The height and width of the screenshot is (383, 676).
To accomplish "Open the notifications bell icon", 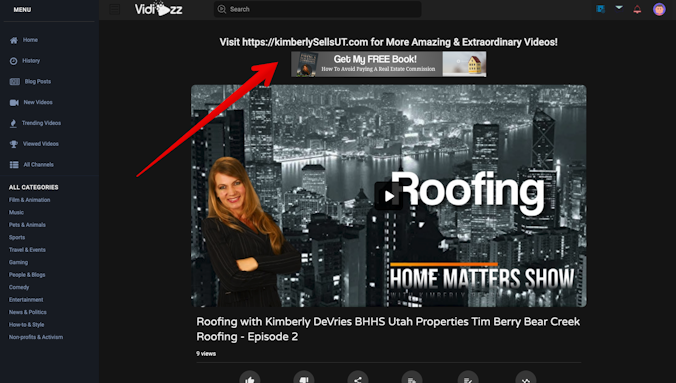I will click(637, 9).
